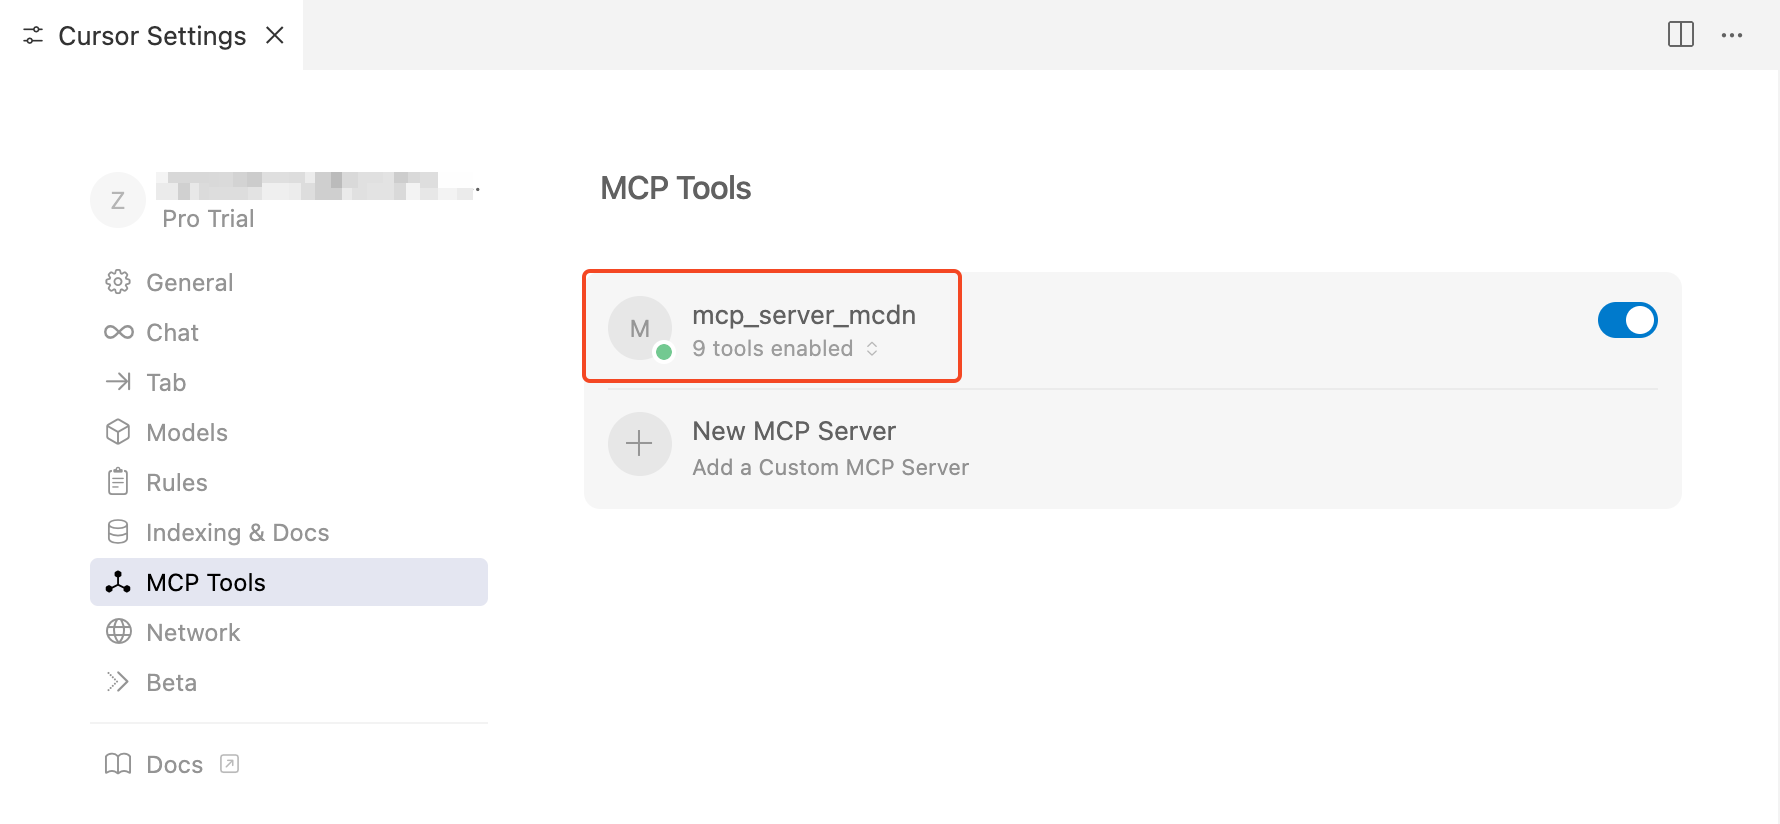Open the Docs link
The height and width of the screenshot is (824, 1780).
[x=174, y=764]
